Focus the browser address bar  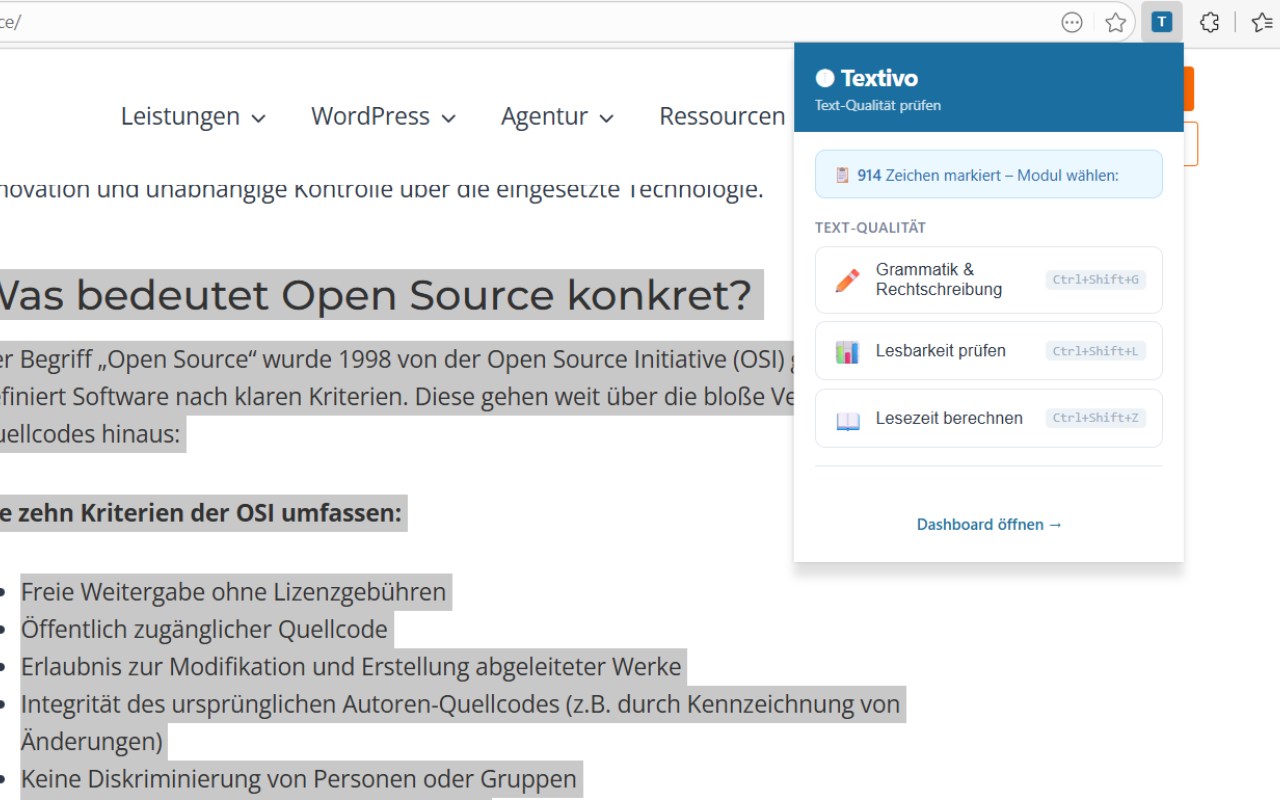pyautogui.click(x=500, y=22)
